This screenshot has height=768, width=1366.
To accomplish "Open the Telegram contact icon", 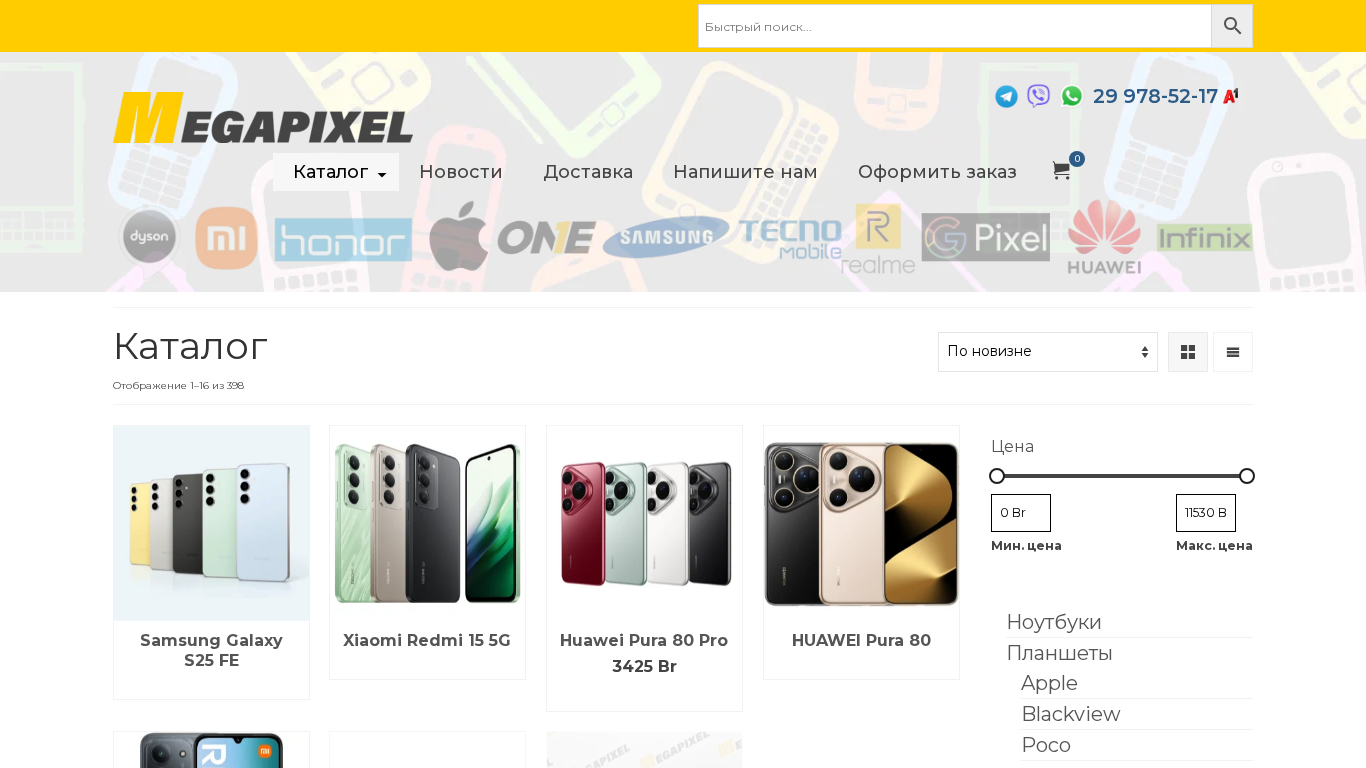I will 1006,96.
